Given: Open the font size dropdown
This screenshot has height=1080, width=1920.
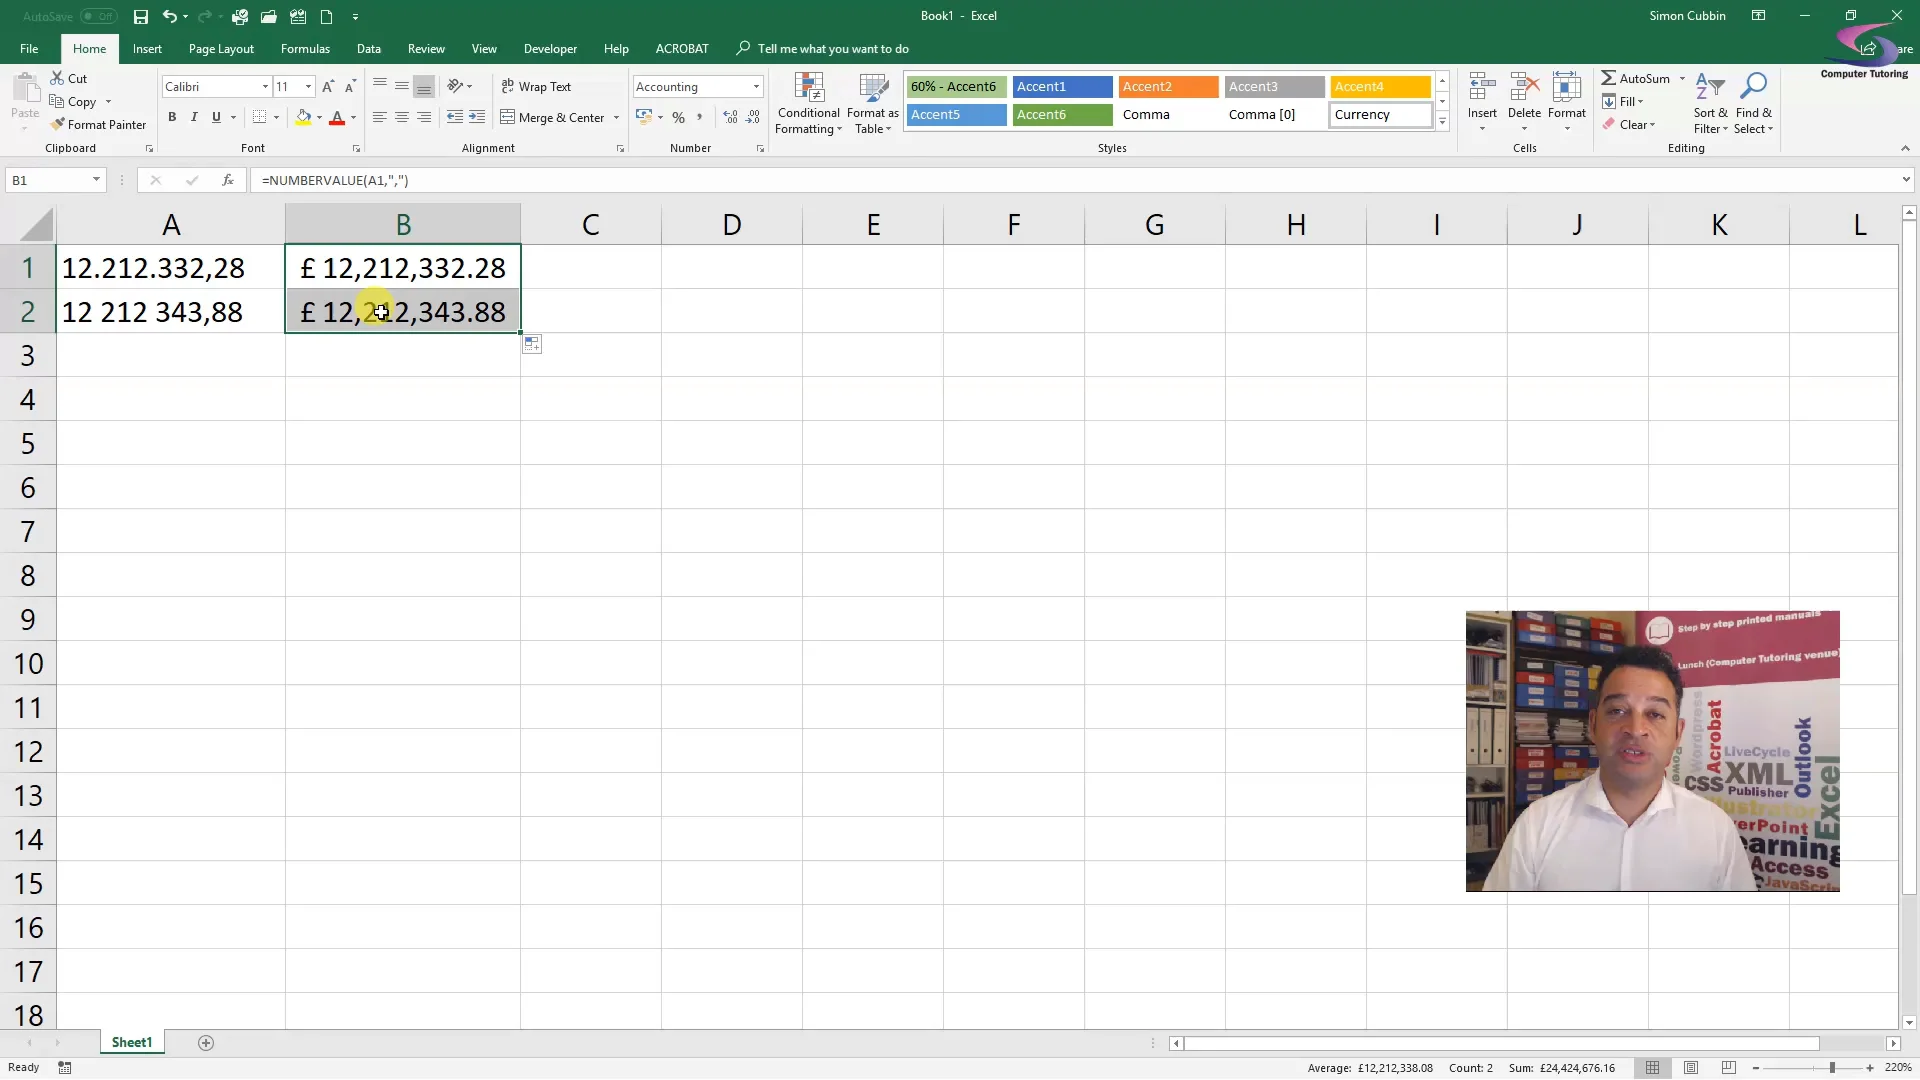Looking at the screenshot, I should pos(308,86).
